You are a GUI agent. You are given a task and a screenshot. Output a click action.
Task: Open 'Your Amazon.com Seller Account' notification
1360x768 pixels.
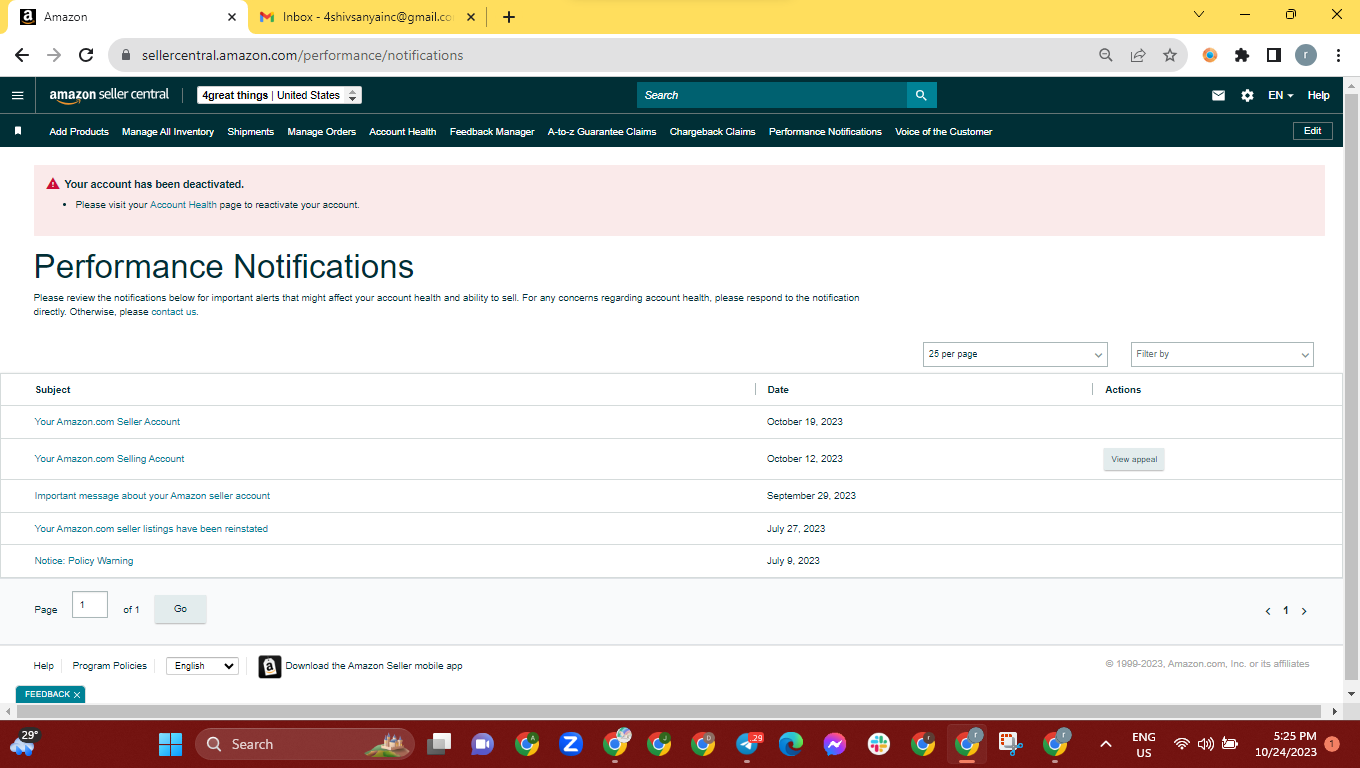(107, 422)
